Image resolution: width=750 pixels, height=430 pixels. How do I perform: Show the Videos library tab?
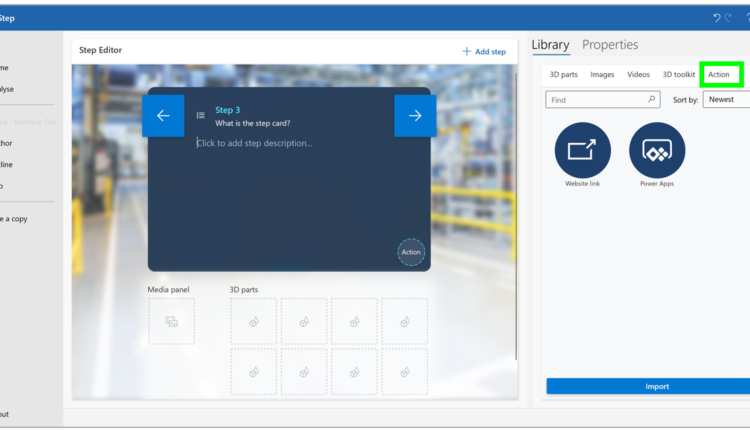(x=638, y=75)
